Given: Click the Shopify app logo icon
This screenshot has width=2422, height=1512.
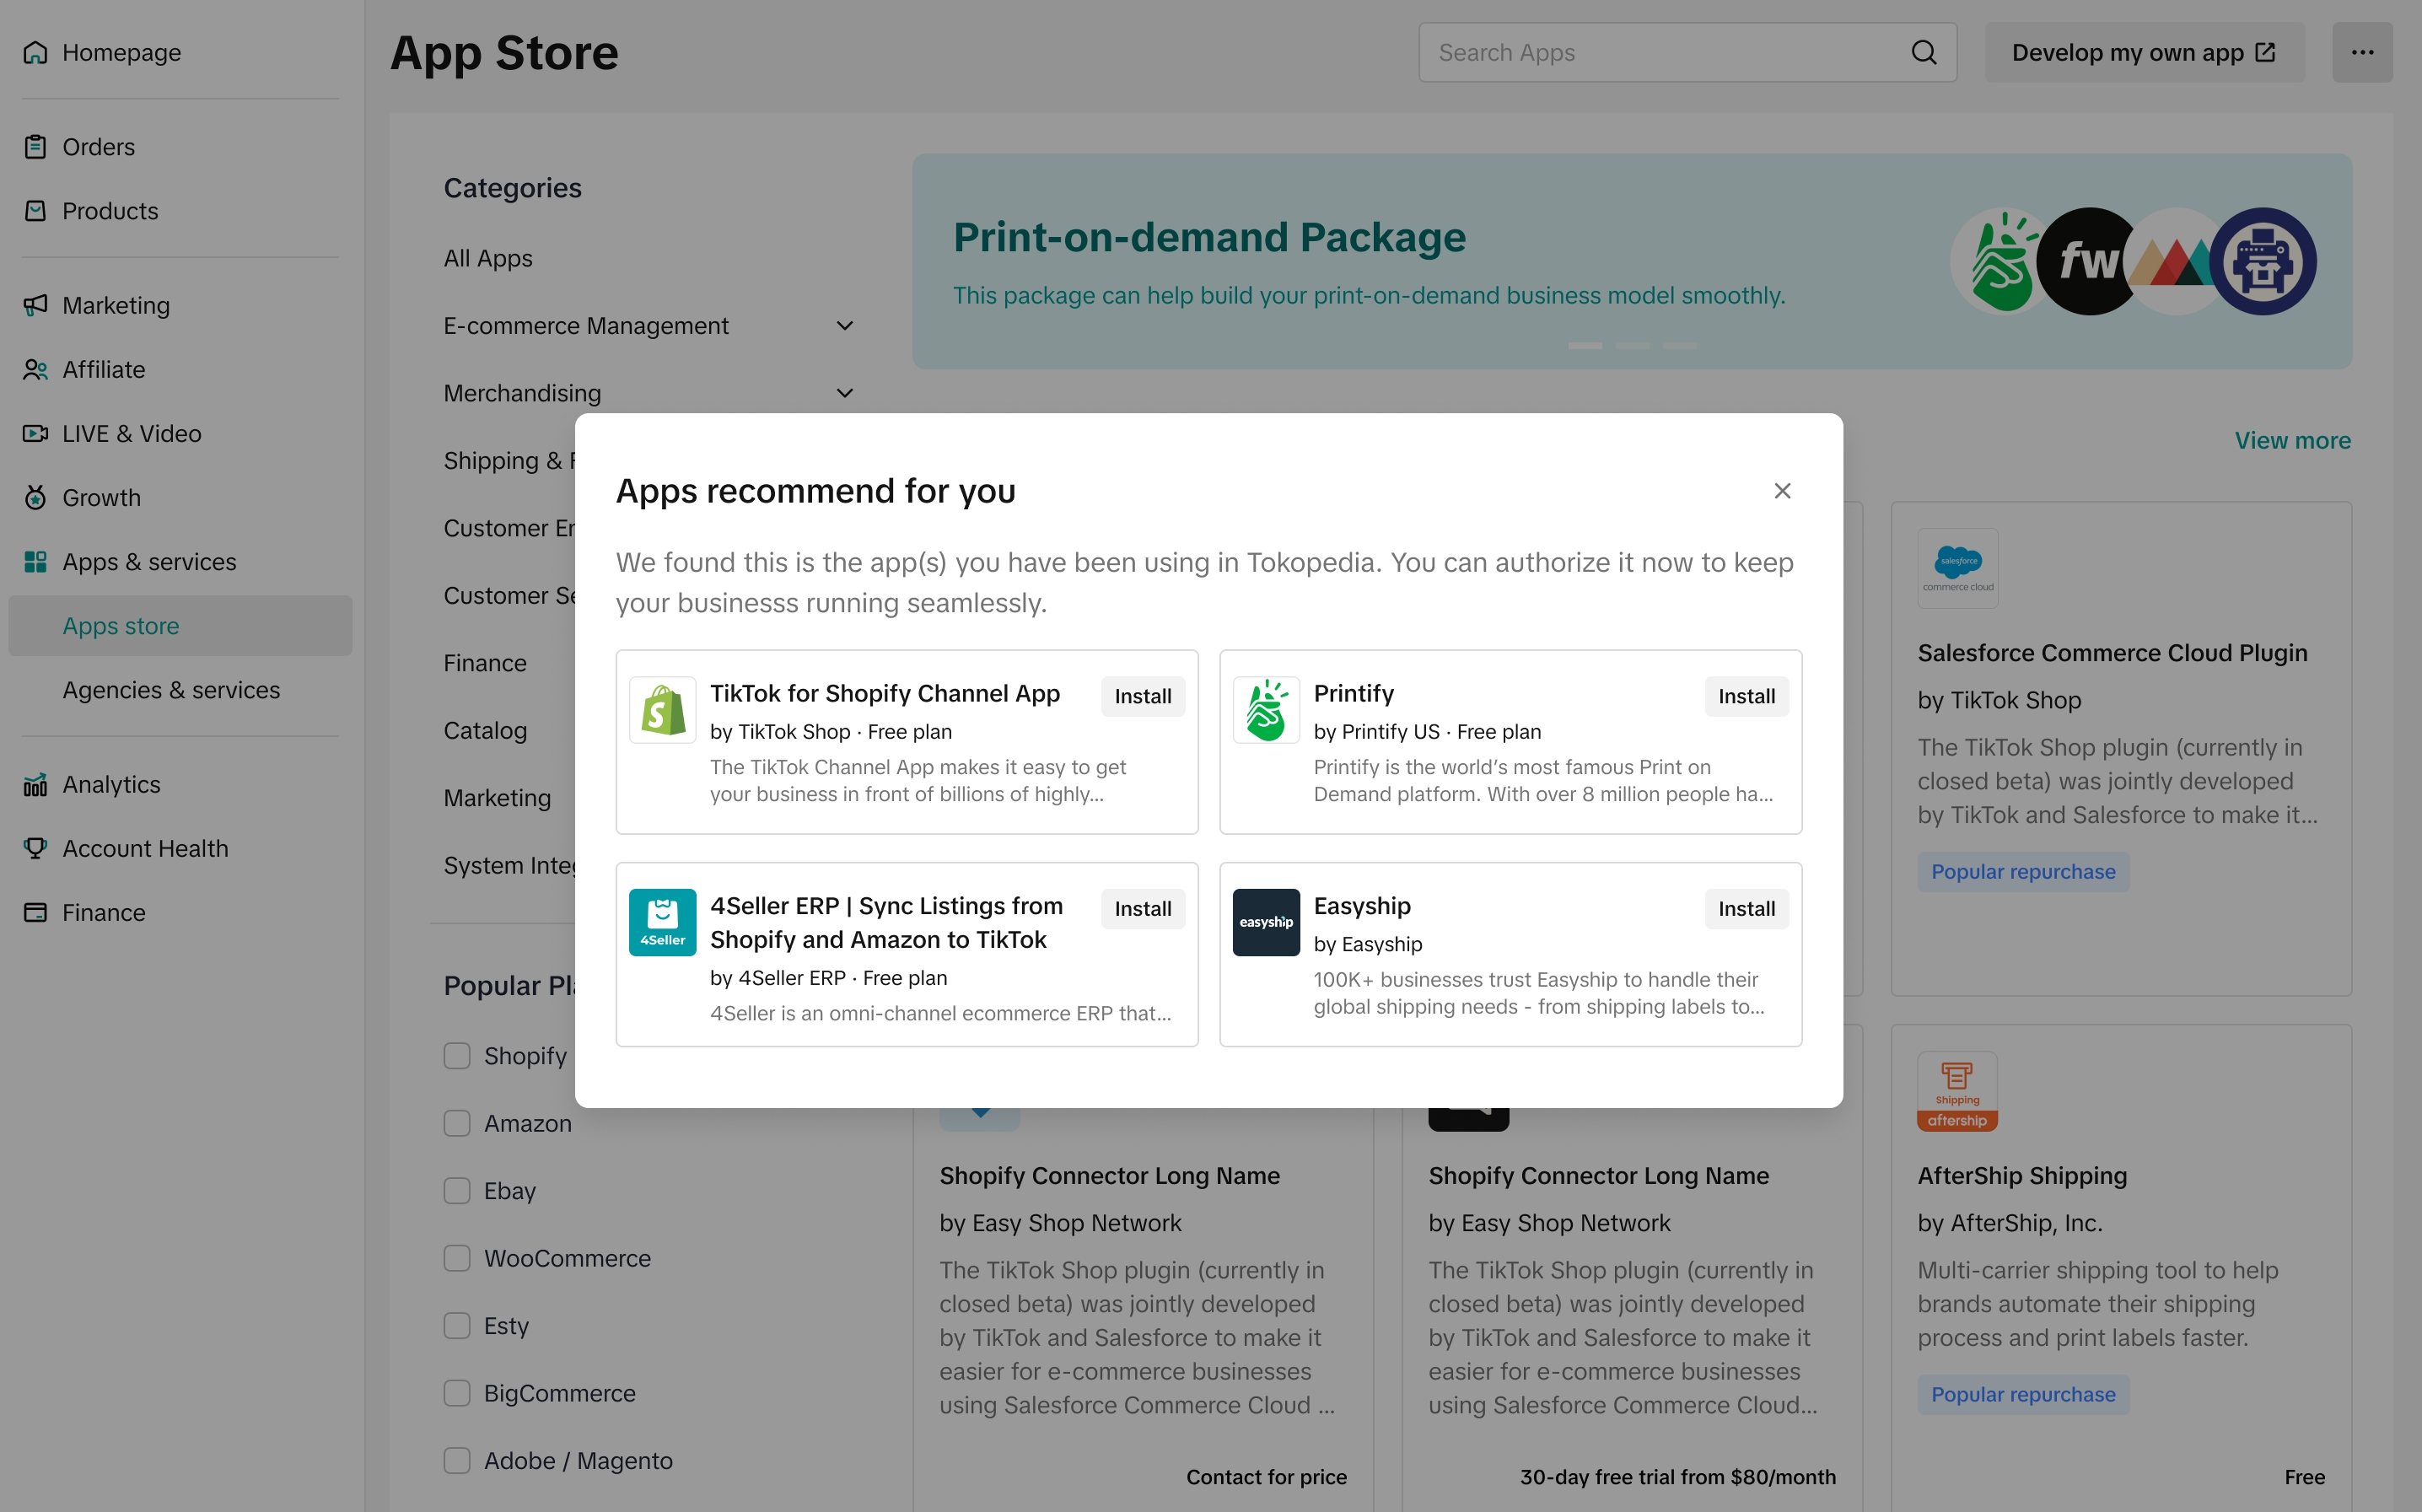Looking at the screenshot, I should (662, 710).
